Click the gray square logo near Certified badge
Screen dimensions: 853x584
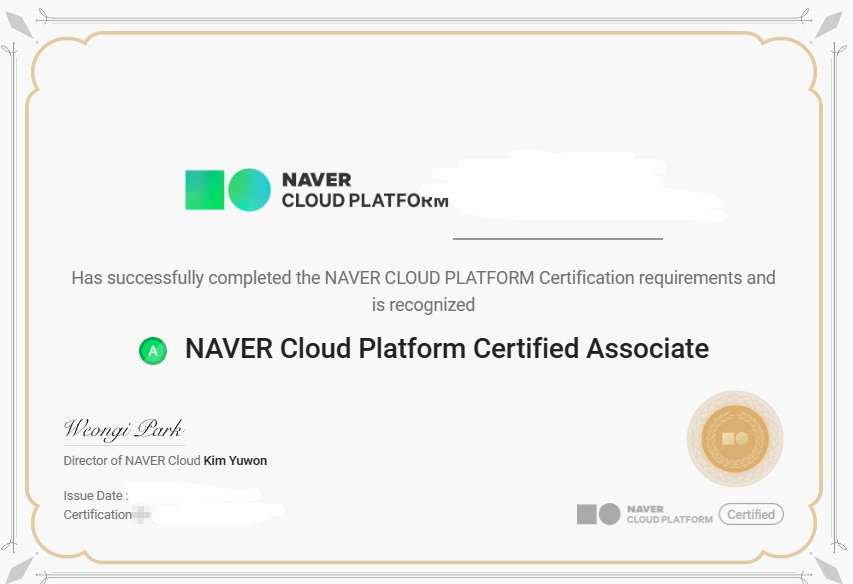point(587,514)
